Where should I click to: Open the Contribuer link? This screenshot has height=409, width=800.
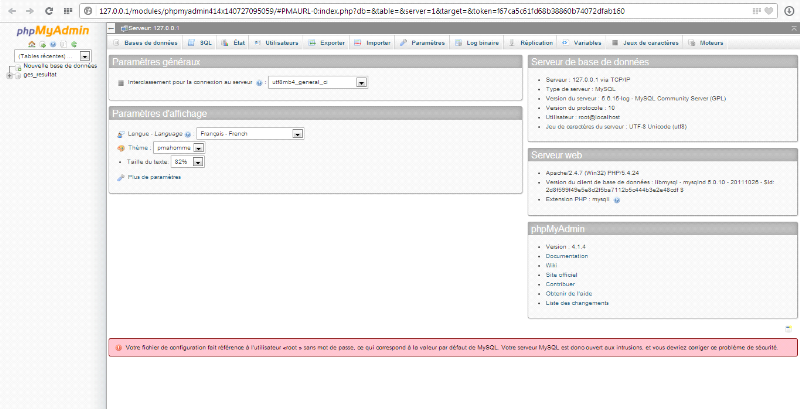coord(560,284)
